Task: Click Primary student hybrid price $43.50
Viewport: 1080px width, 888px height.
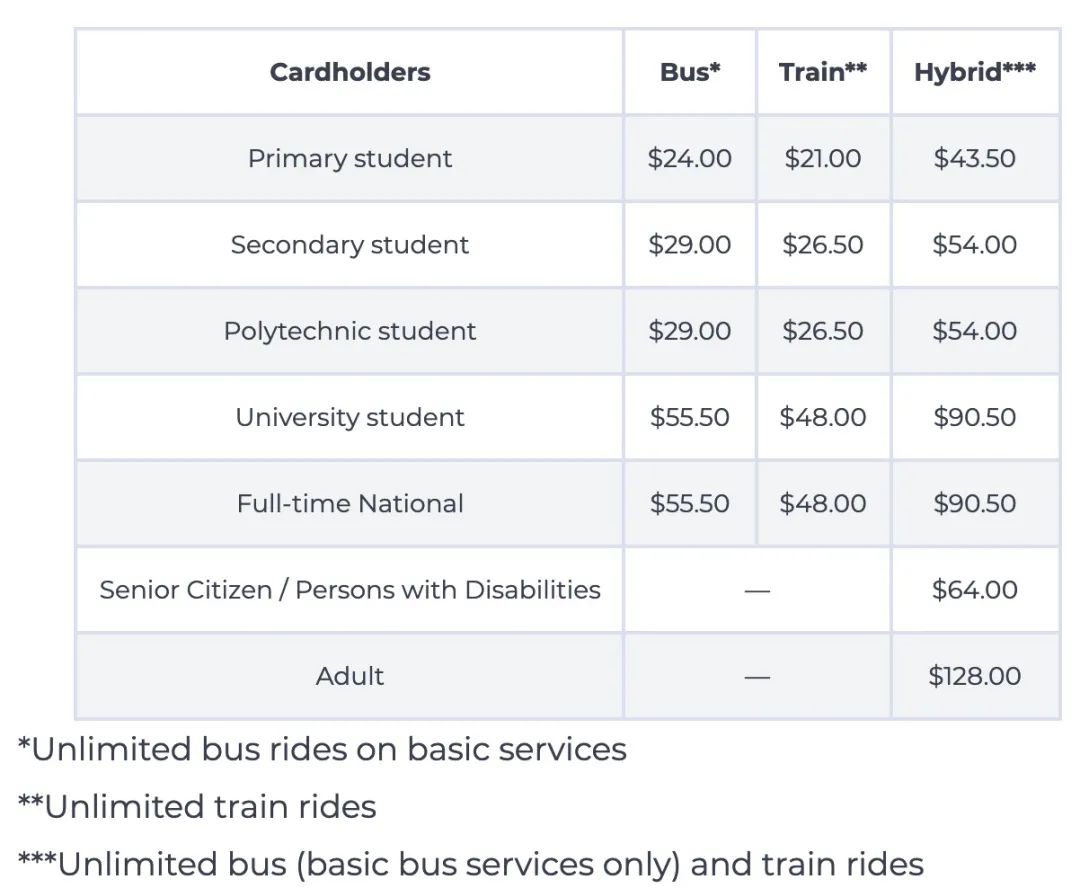Action: point(975,158)
